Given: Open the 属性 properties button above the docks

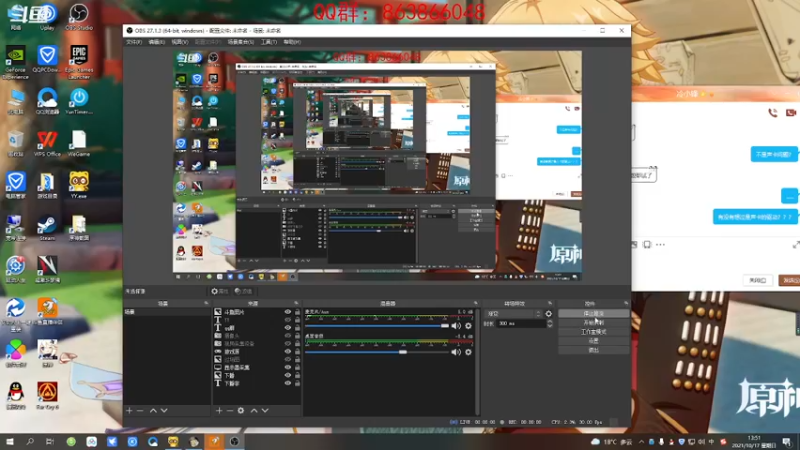Looking at the screenshot, I should click(x=219, y=291).
